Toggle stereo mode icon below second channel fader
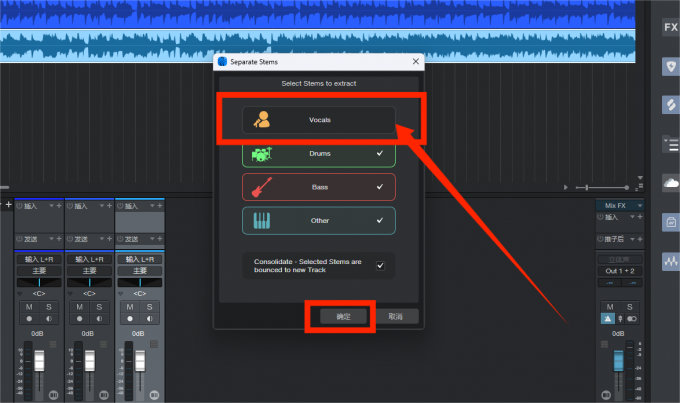The height and width of the screenshot is (403, 680). (x=104, y=395)
